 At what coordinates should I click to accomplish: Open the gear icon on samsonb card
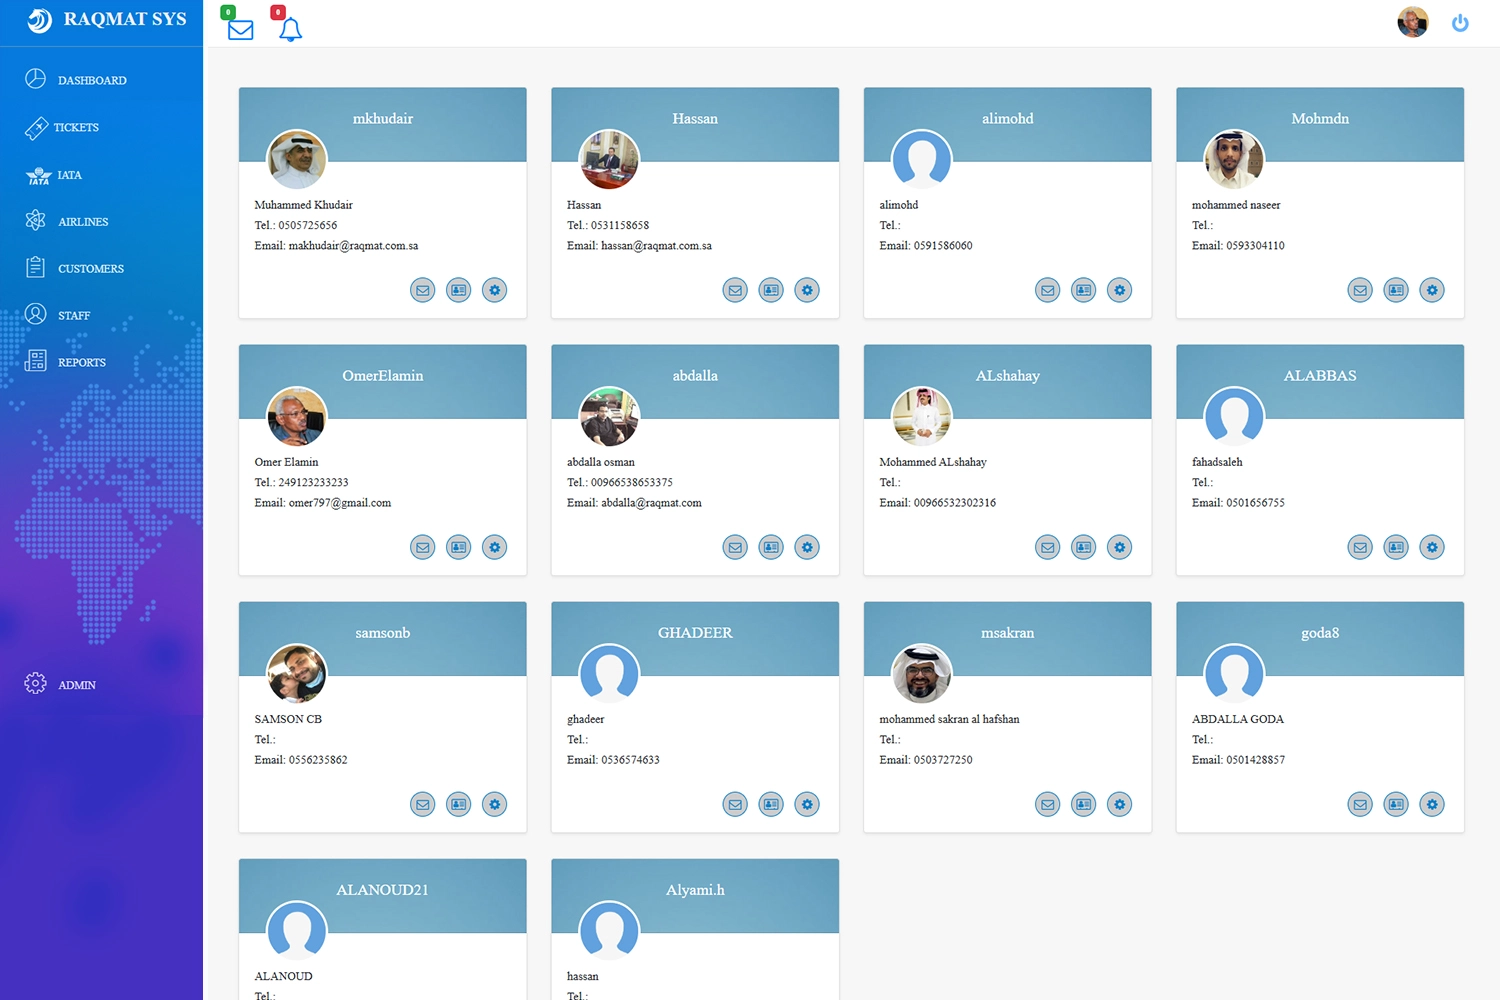click(495, 804)
